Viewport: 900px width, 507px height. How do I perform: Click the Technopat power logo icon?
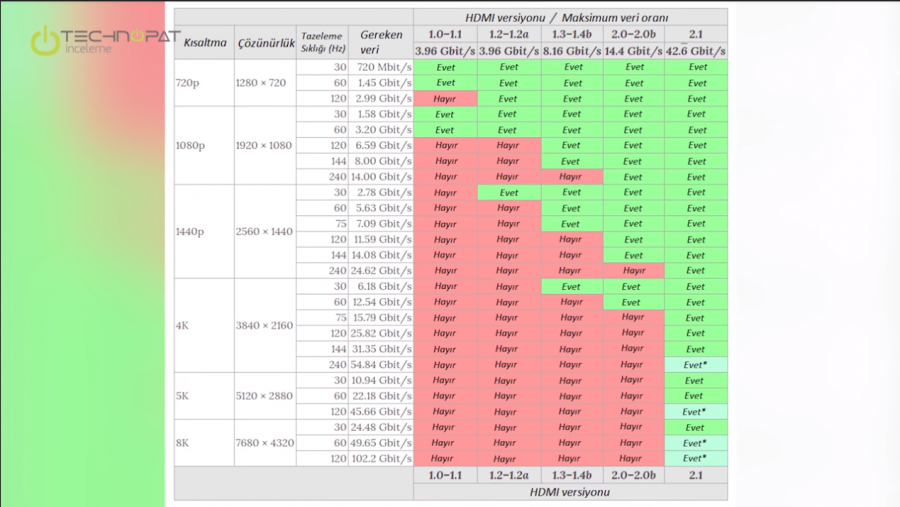[45, 41]
